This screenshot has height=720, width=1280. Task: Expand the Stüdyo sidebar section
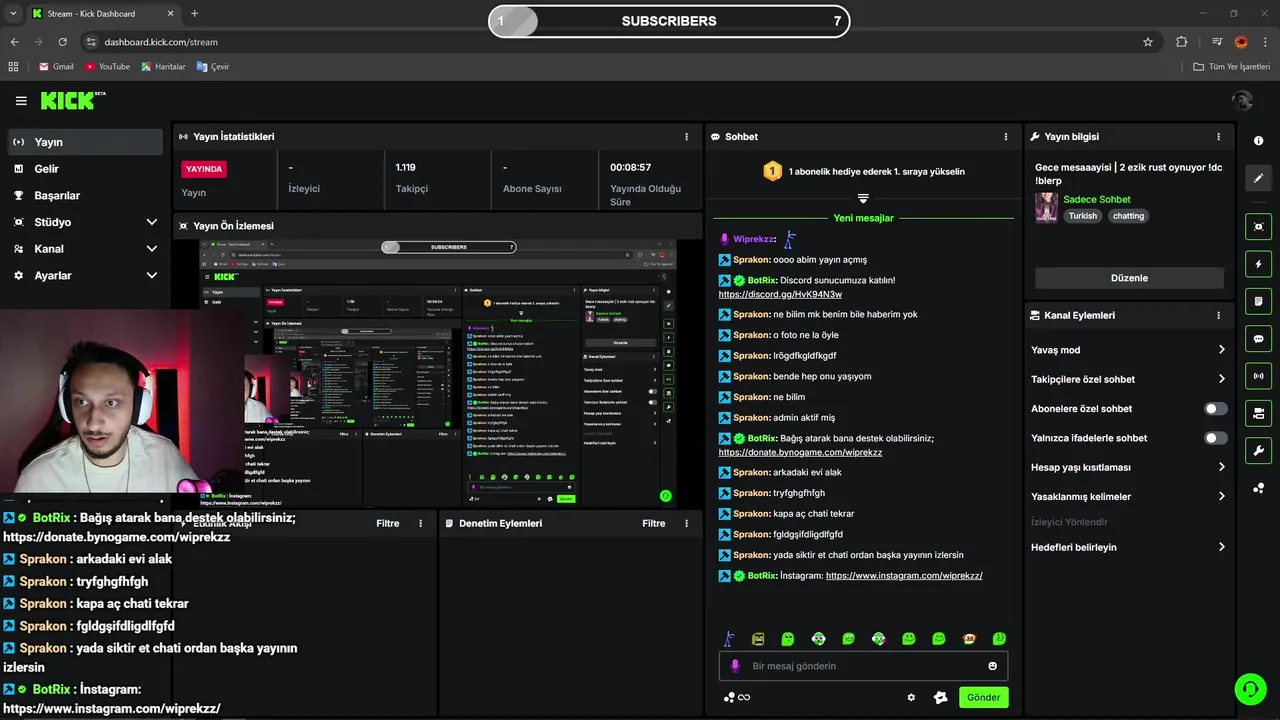pos(152,222)
